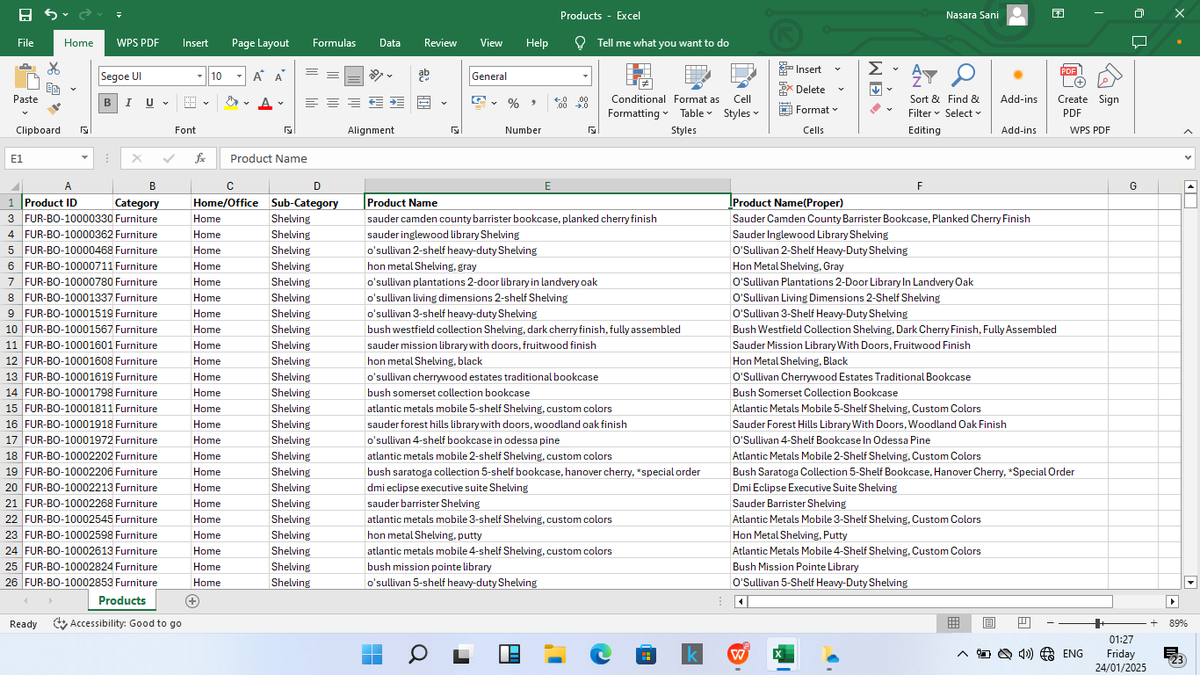Open Find & Select

[964, 92]
